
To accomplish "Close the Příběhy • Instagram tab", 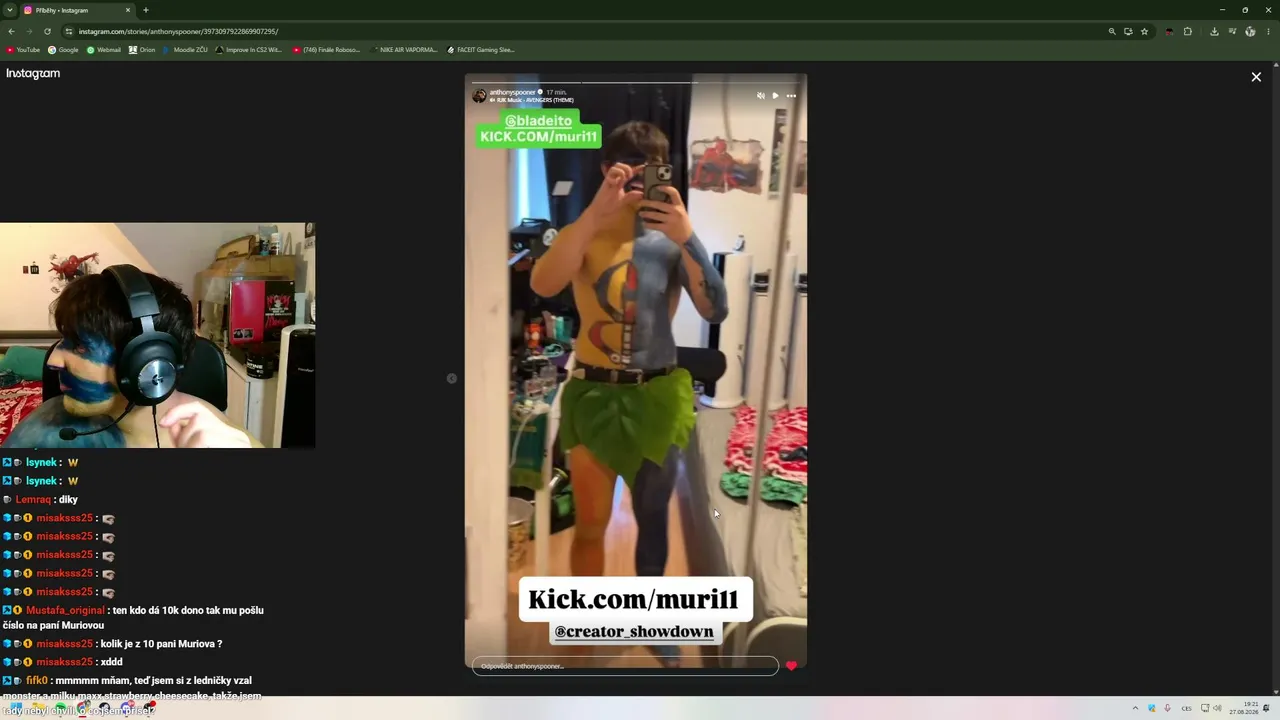I will point(128,10).
